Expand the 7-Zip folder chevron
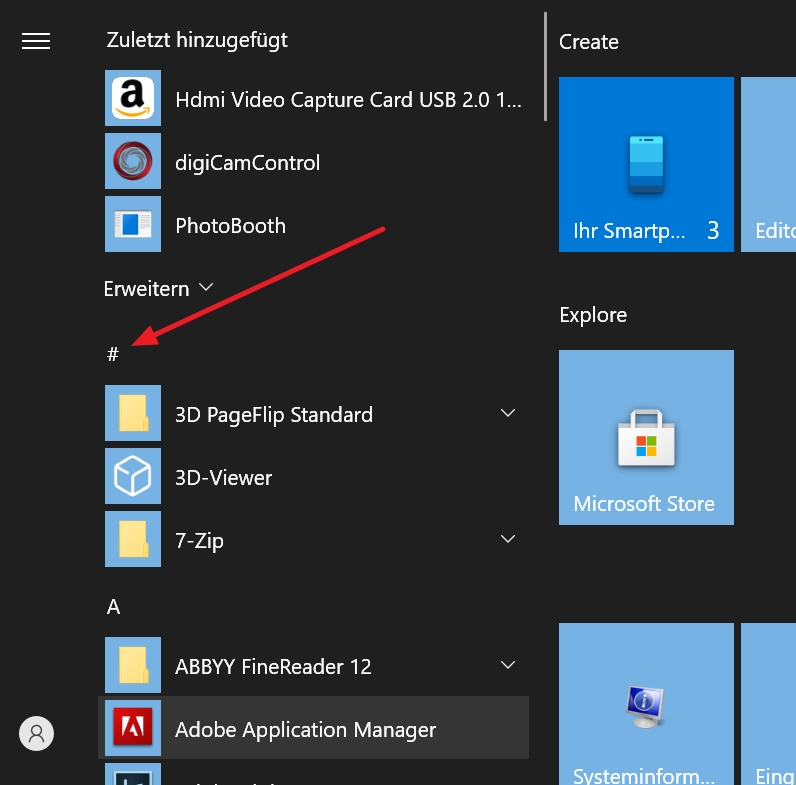 (x=508, y=539)
